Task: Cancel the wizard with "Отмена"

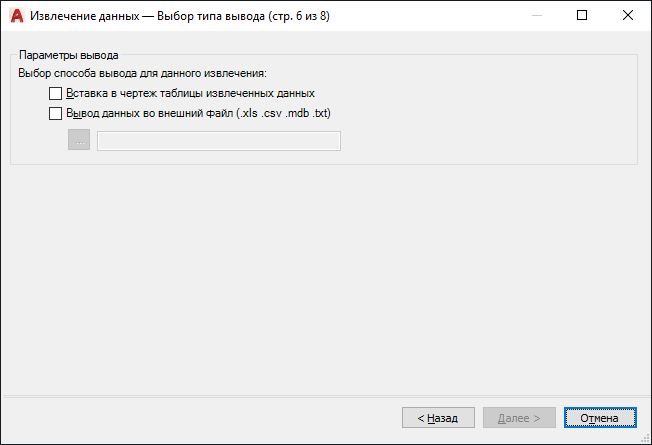Action: click(600, 418)
